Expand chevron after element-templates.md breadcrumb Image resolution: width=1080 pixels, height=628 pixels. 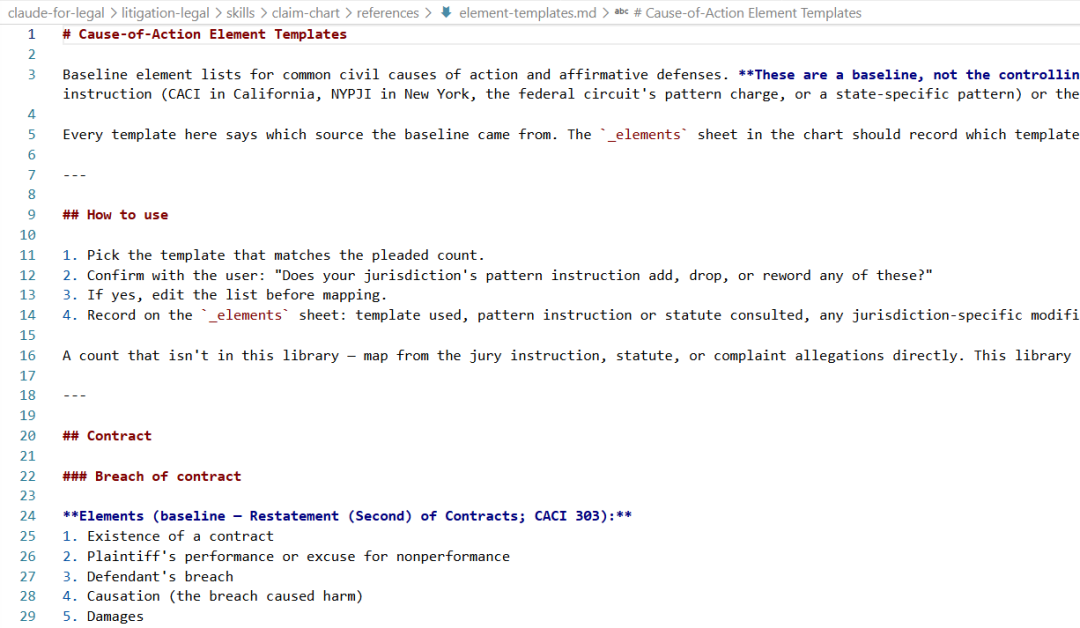[x=605, y=12]
